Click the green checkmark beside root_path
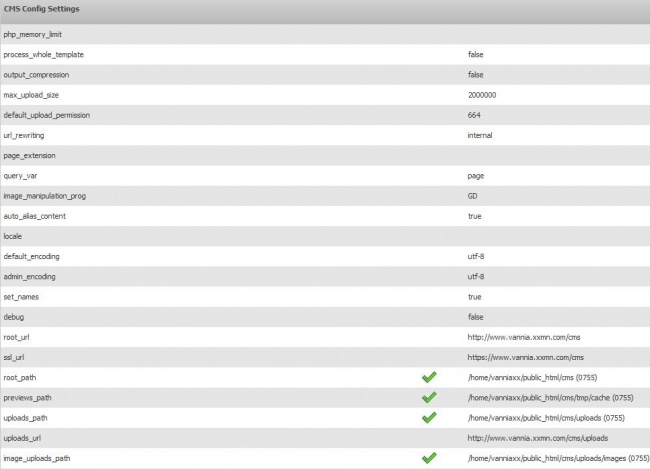650x469 pixels. click(x=429, y=377)
